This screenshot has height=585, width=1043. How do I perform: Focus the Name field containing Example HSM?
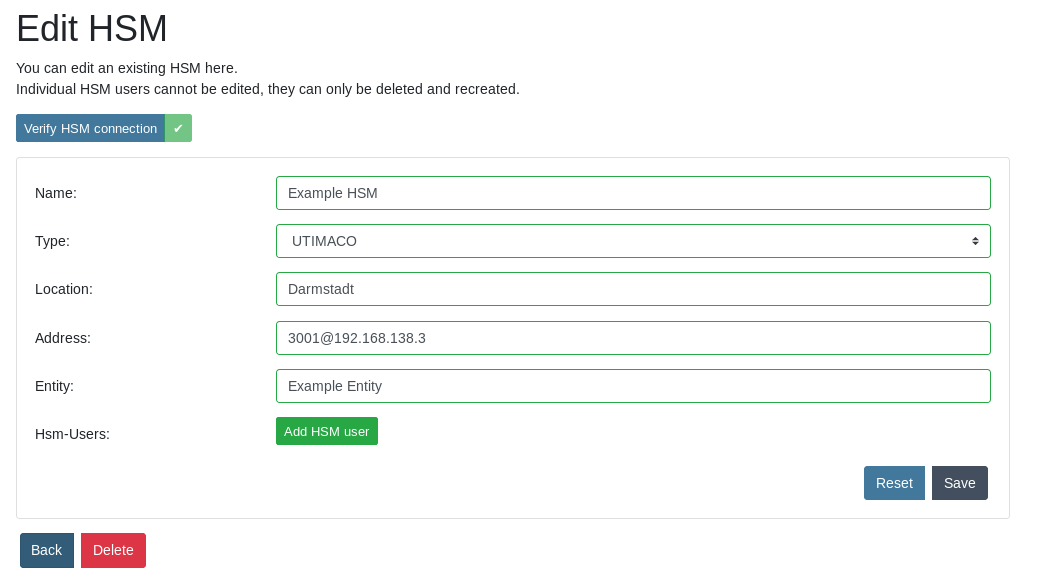coord(632,193)
